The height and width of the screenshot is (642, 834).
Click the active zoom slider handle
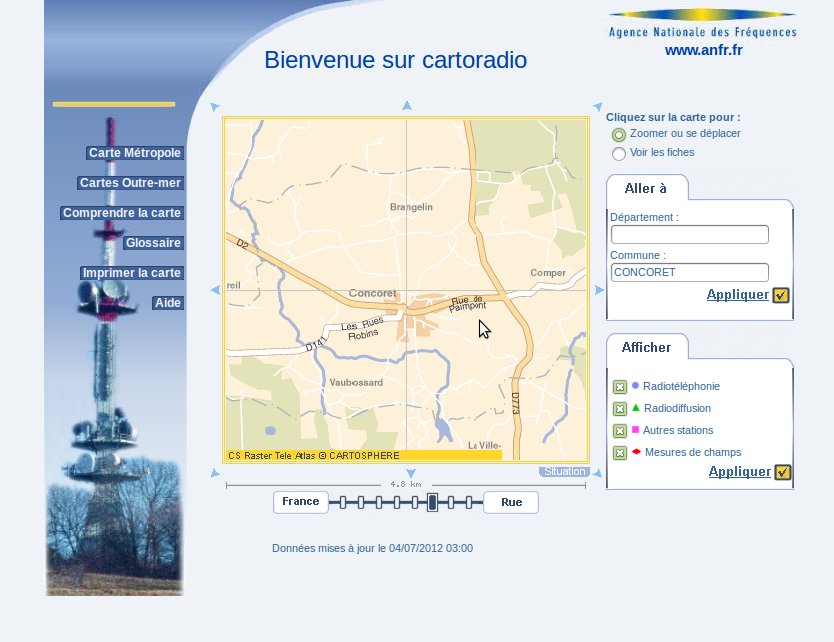coord(432,502)
